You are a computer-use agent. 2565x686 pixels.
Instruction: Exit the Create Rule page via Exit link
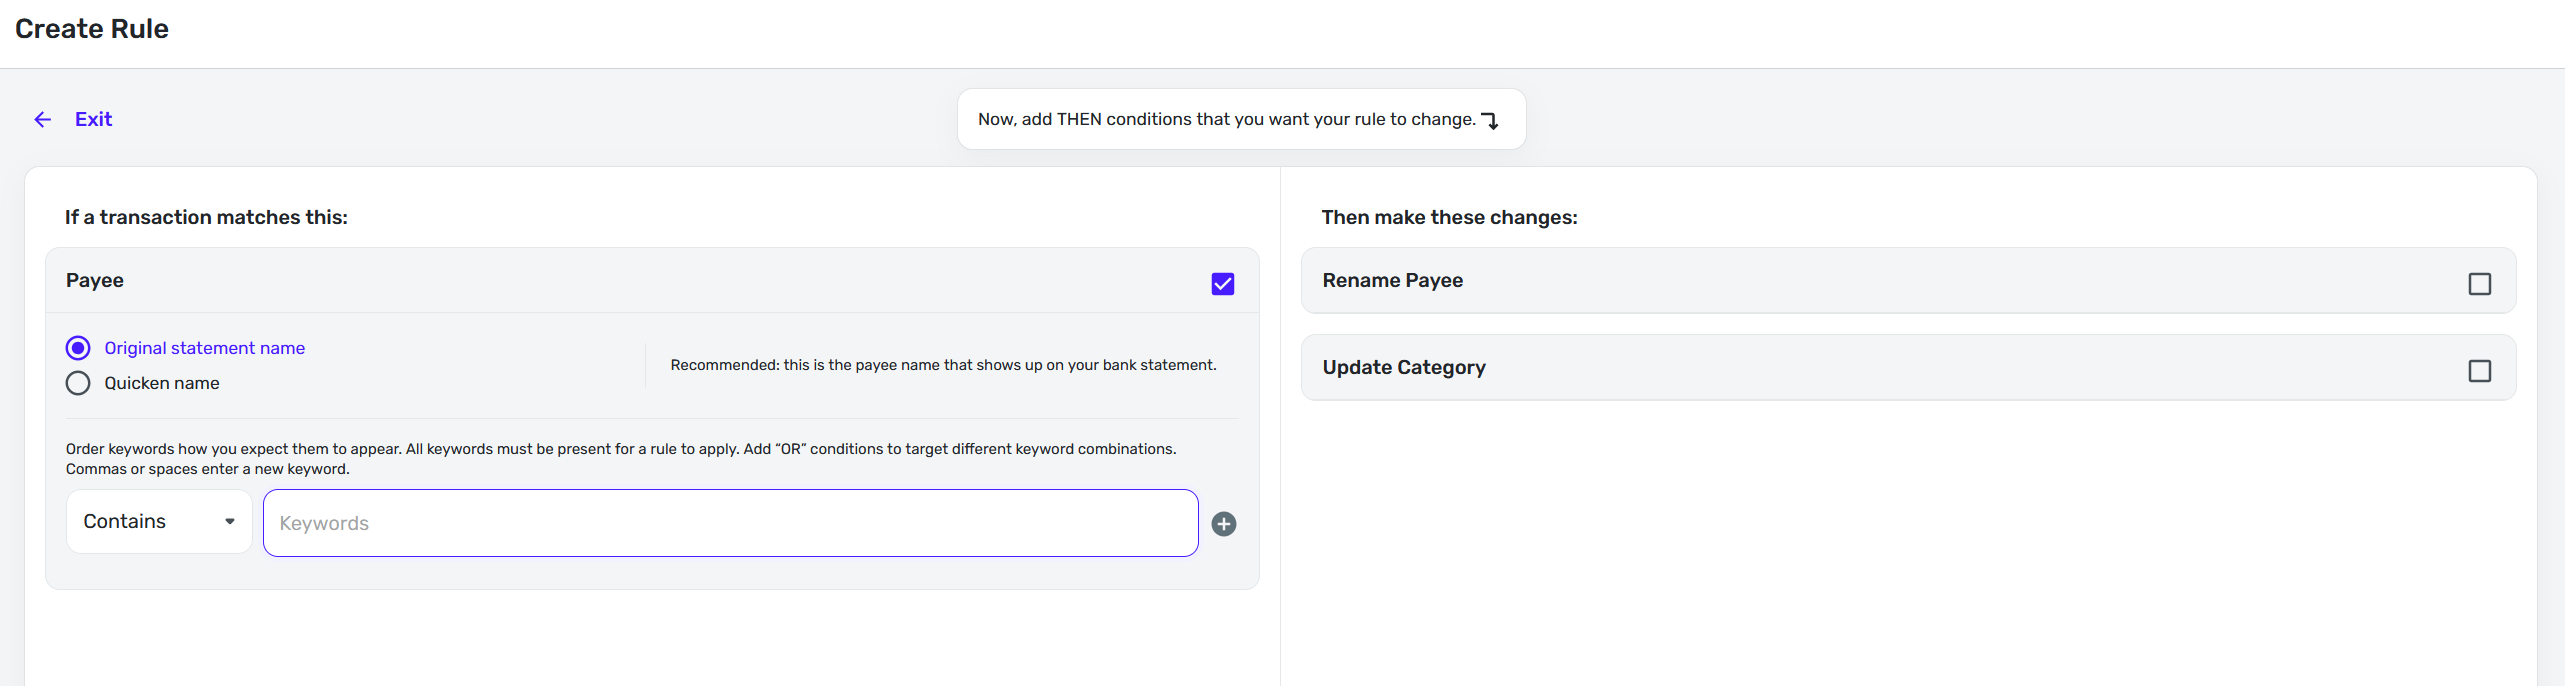click(x=93, y=119)
